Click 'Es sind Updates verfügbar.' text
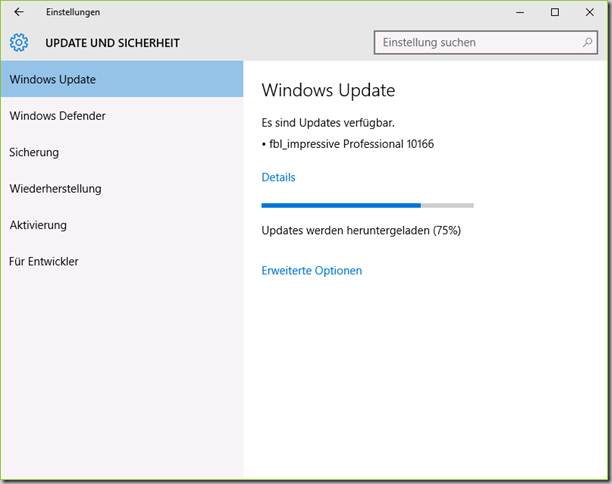 [x=328, y=123]
